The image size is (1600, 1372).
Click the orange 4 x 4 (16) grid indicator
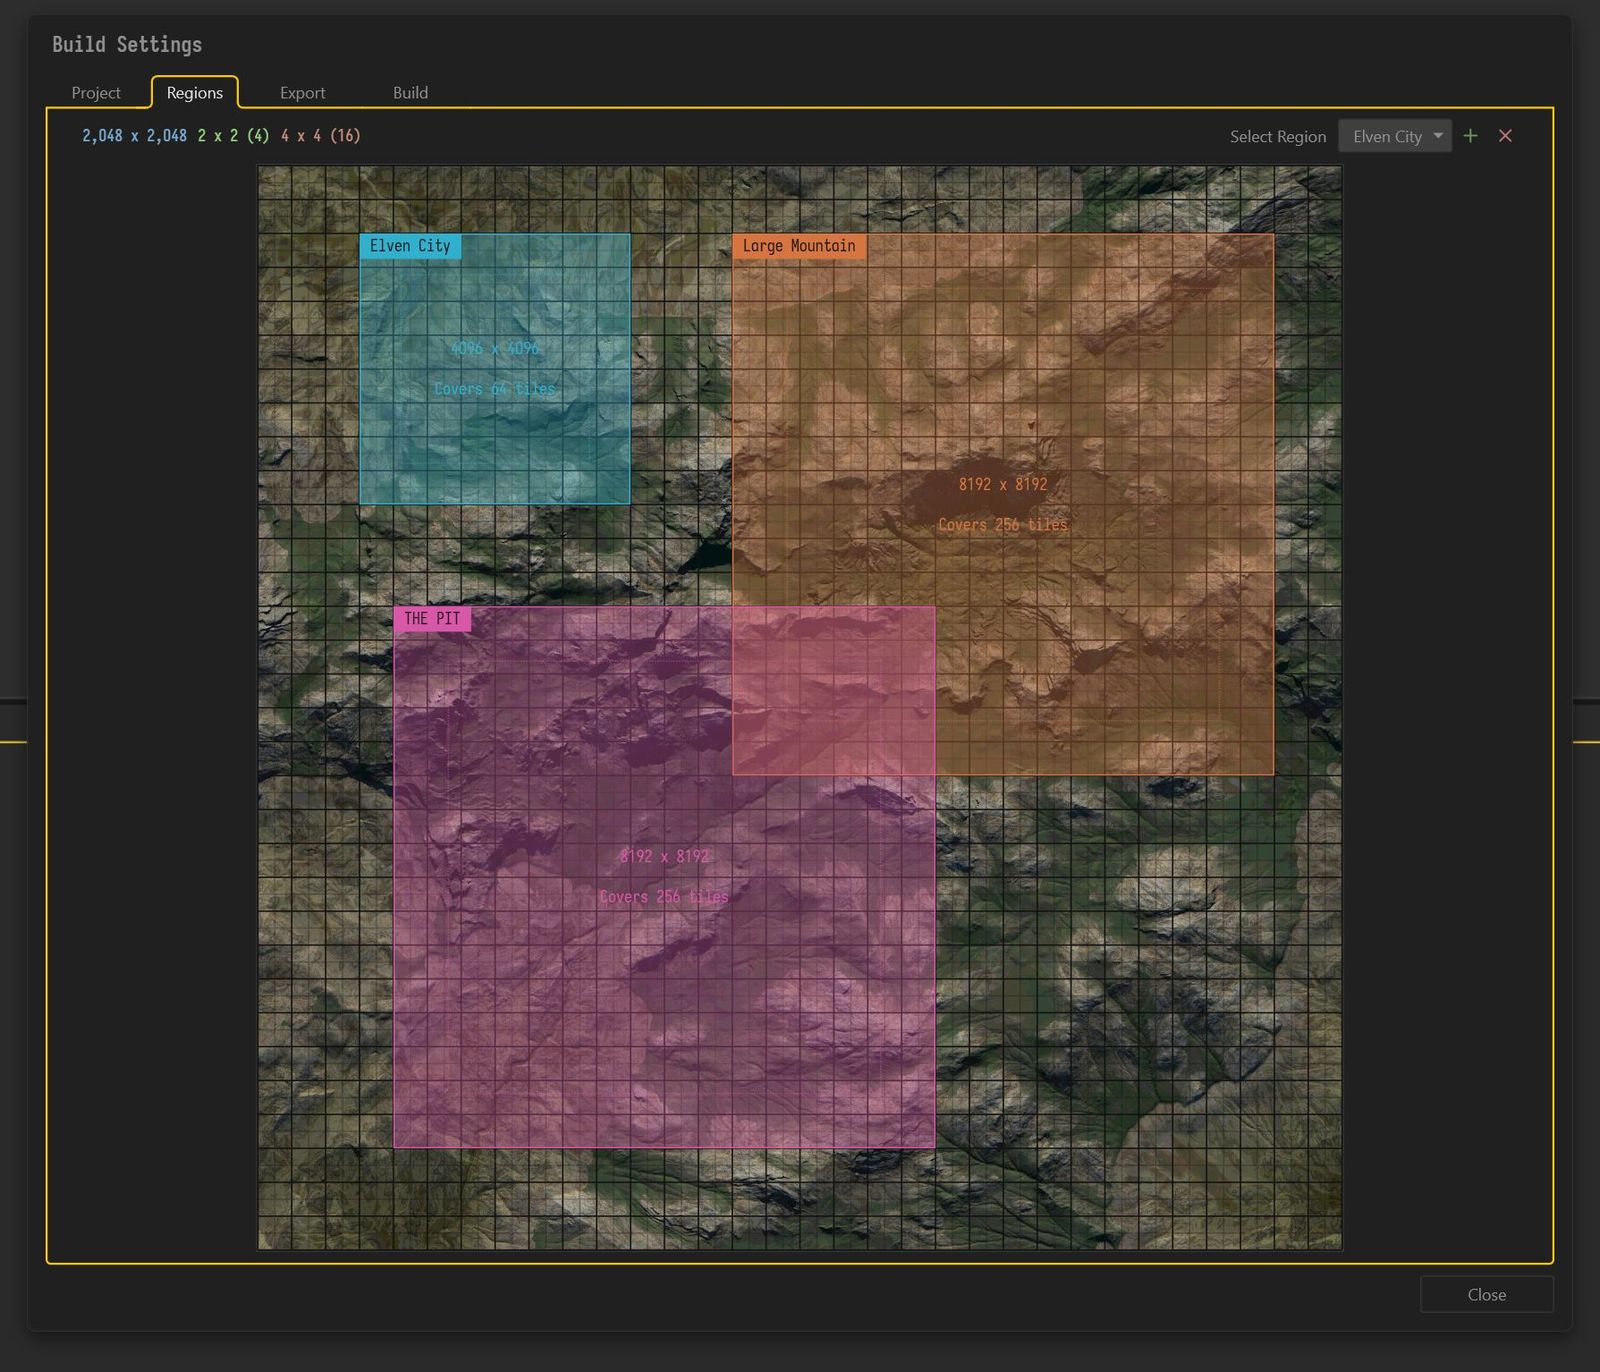(319, 136)
